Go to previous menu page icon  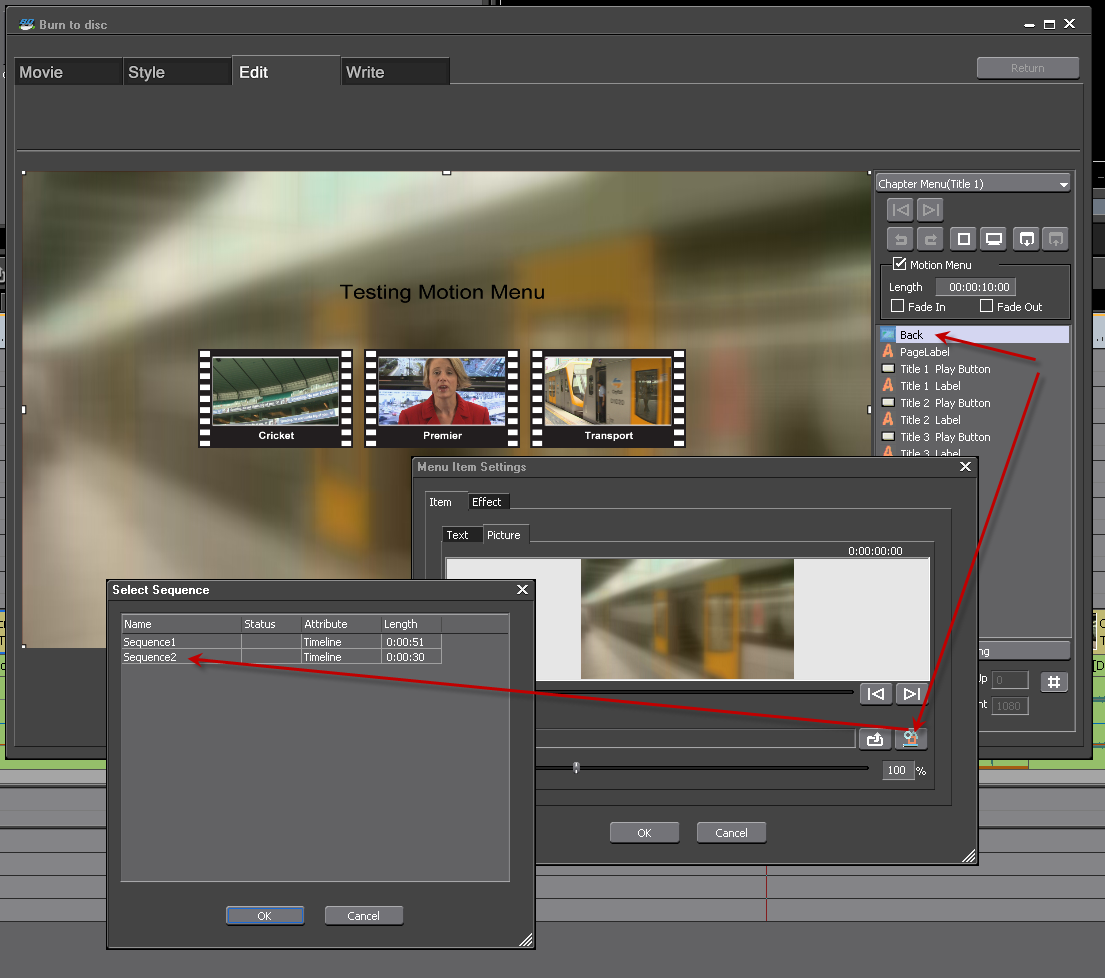coord(900,210)
